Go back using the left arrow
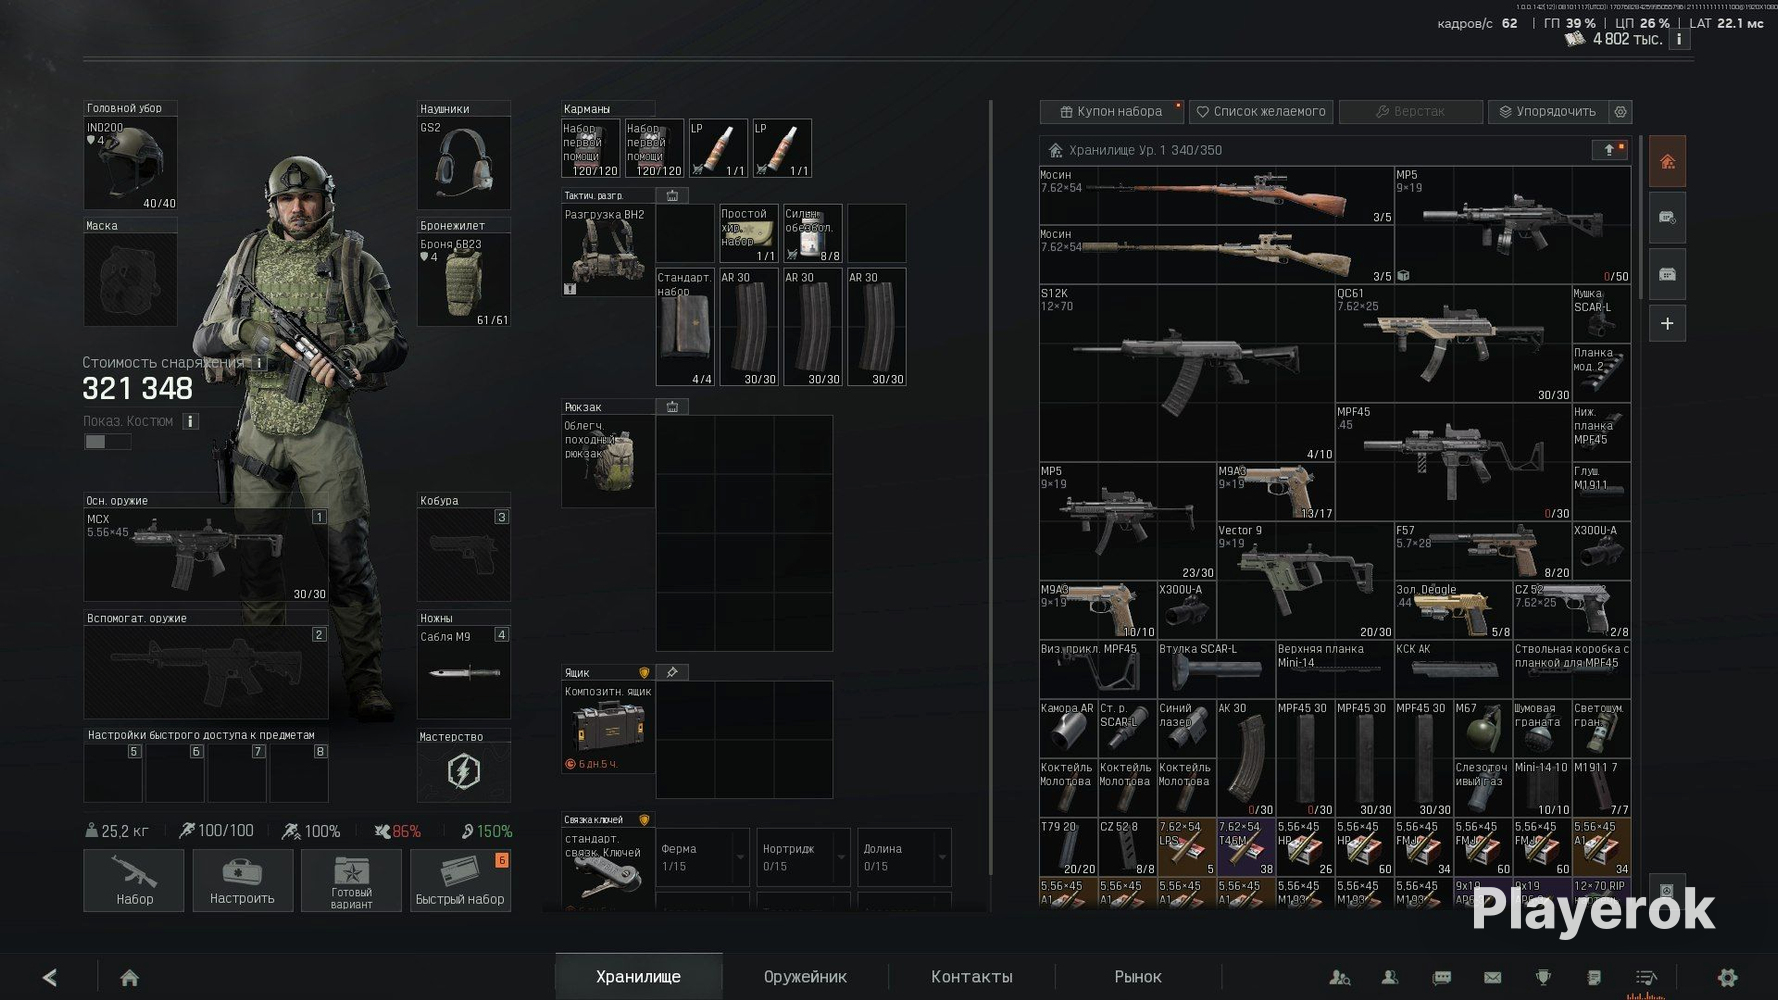 50,977
